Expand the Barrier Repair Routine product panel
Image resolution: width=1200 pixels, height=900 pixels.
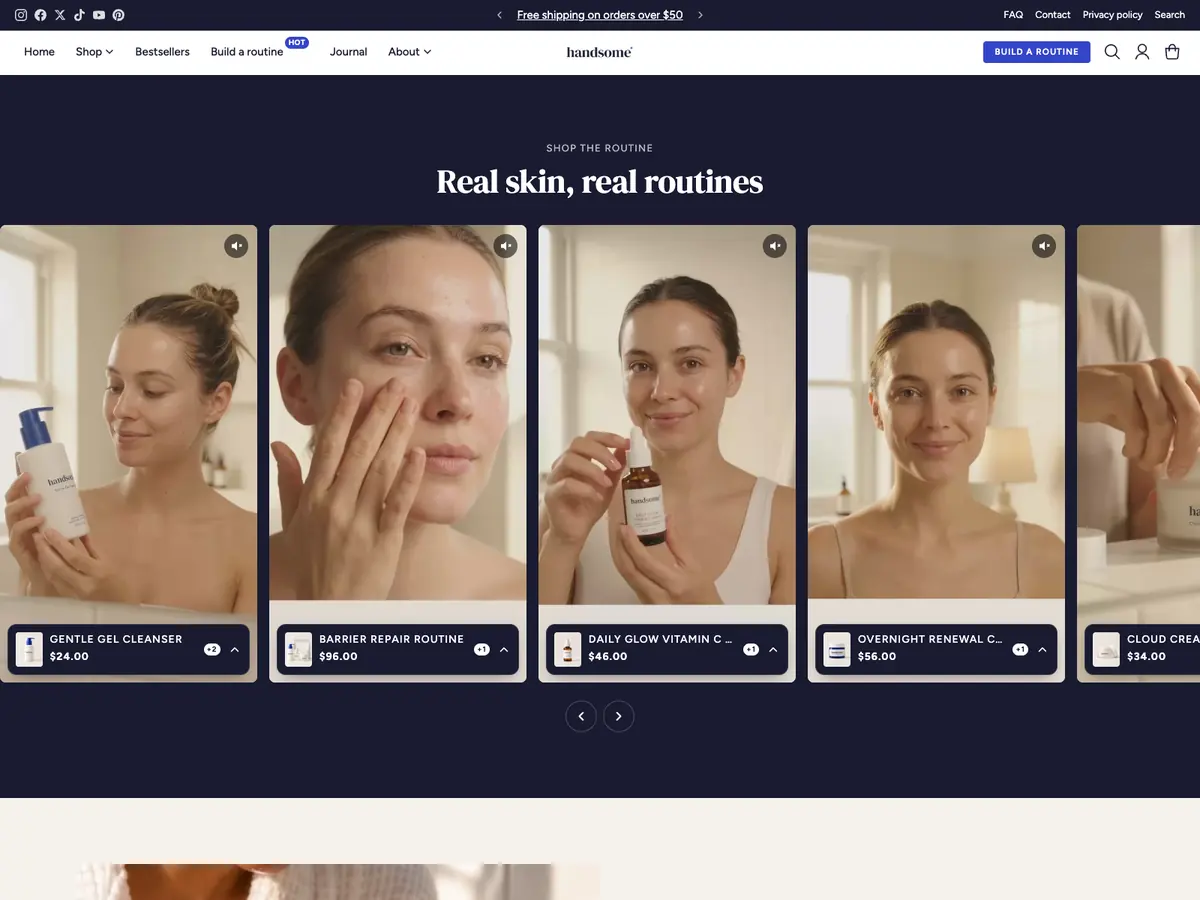(504, 649)
